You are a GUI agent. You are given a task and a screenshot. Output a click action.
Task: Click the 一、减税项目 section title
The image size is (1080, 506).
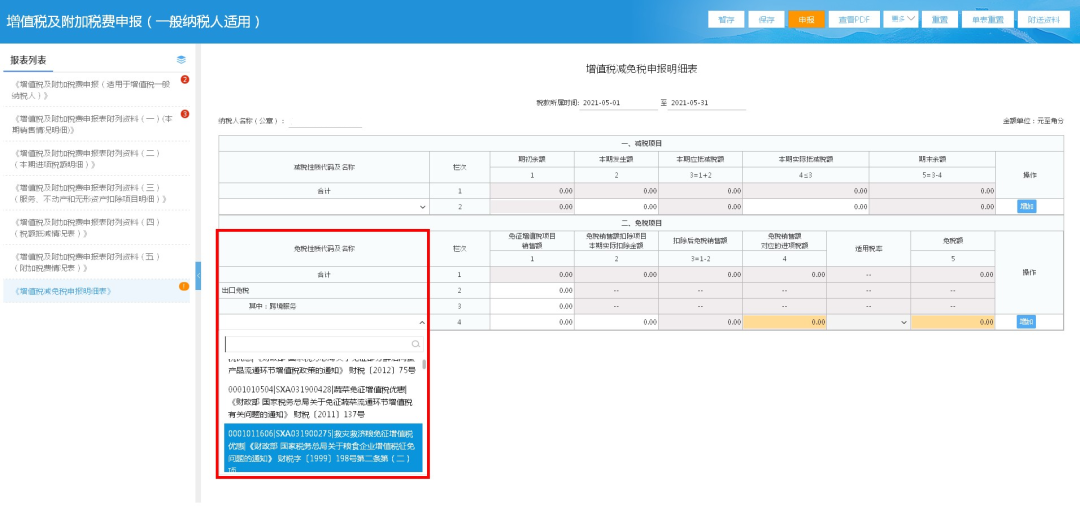click(641, 143)
